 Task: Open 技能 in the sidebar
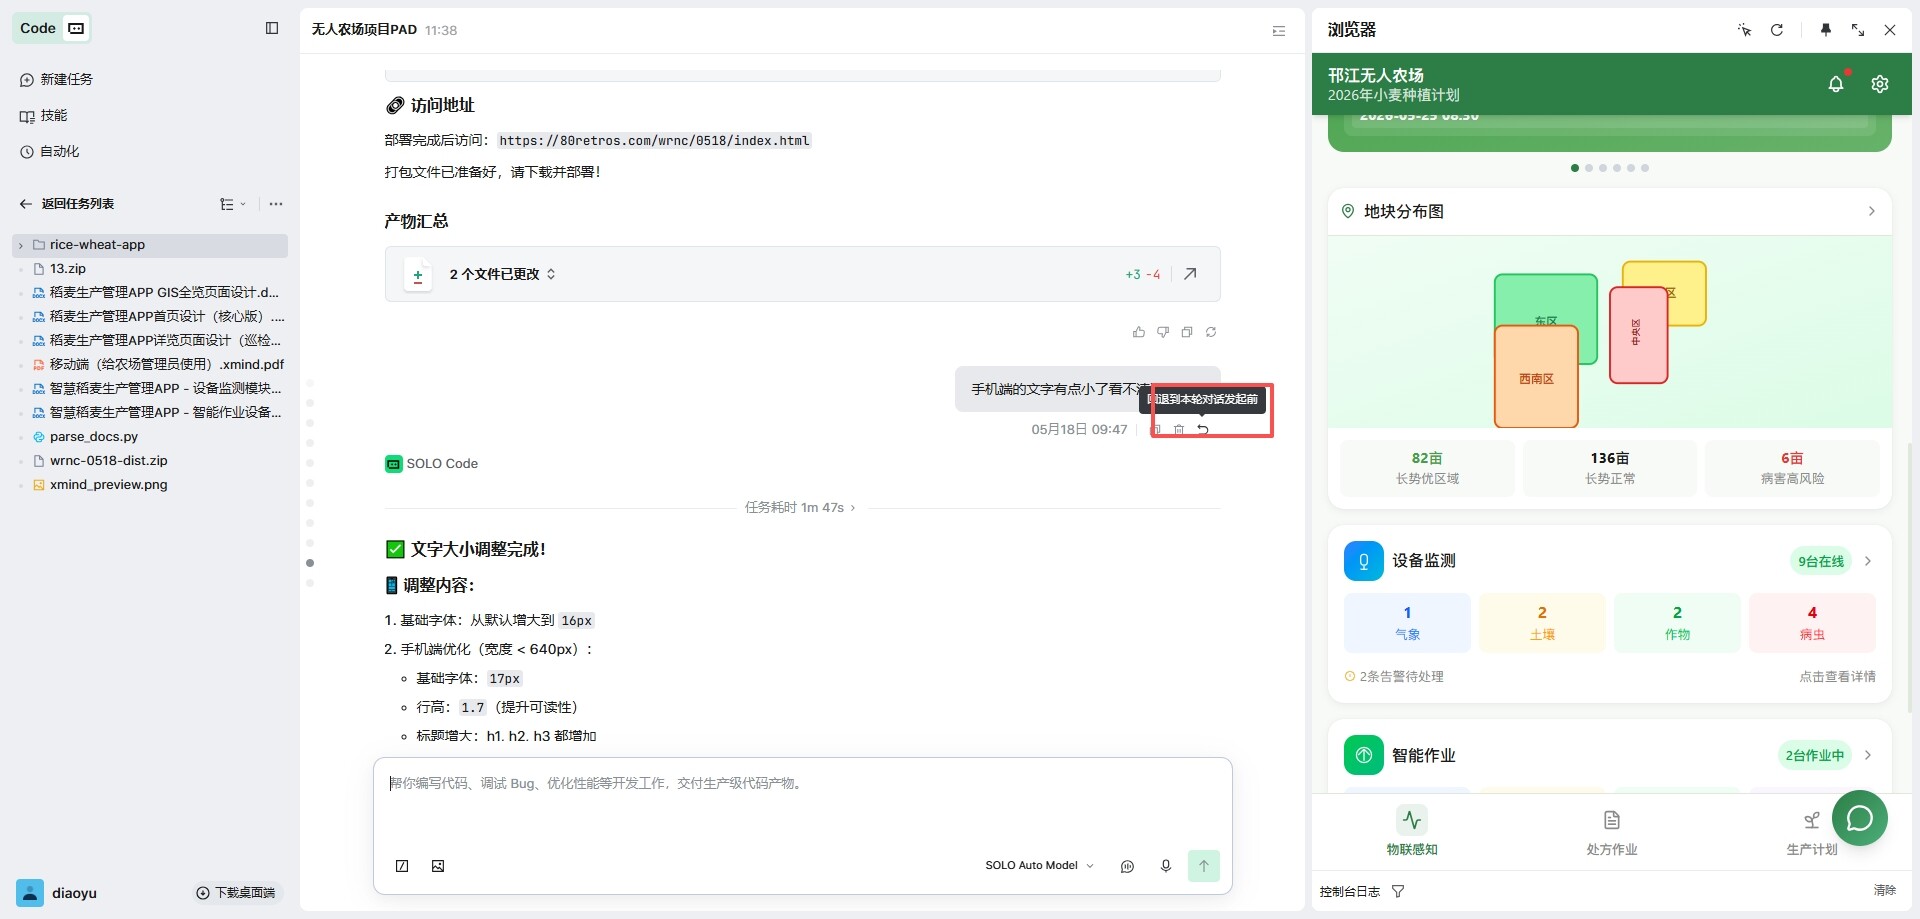pos(44,115)
